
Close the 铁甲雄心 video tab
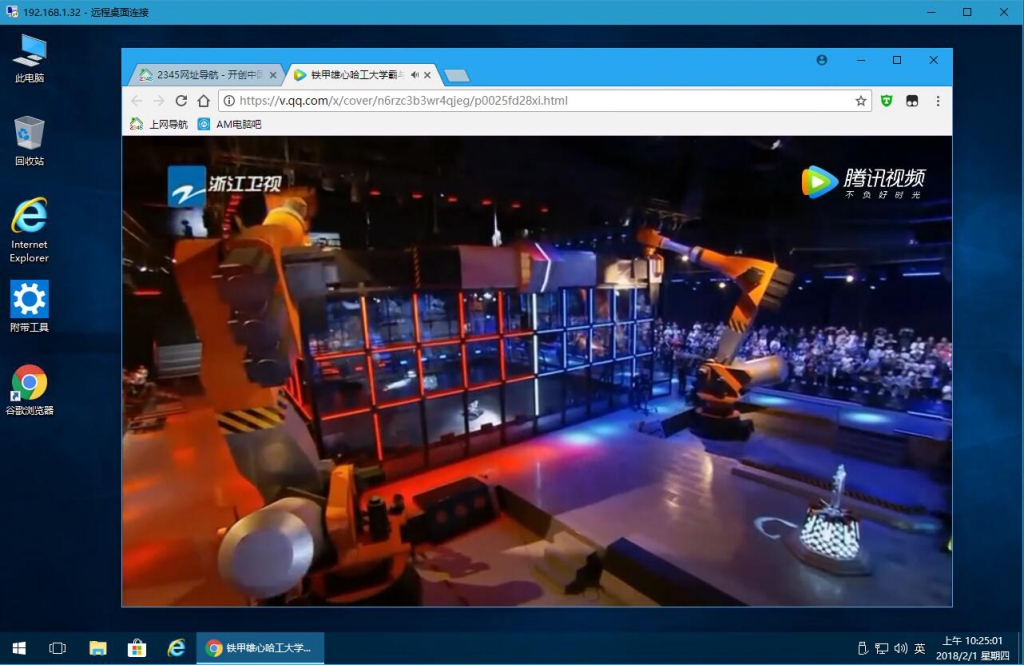point(427,75)
